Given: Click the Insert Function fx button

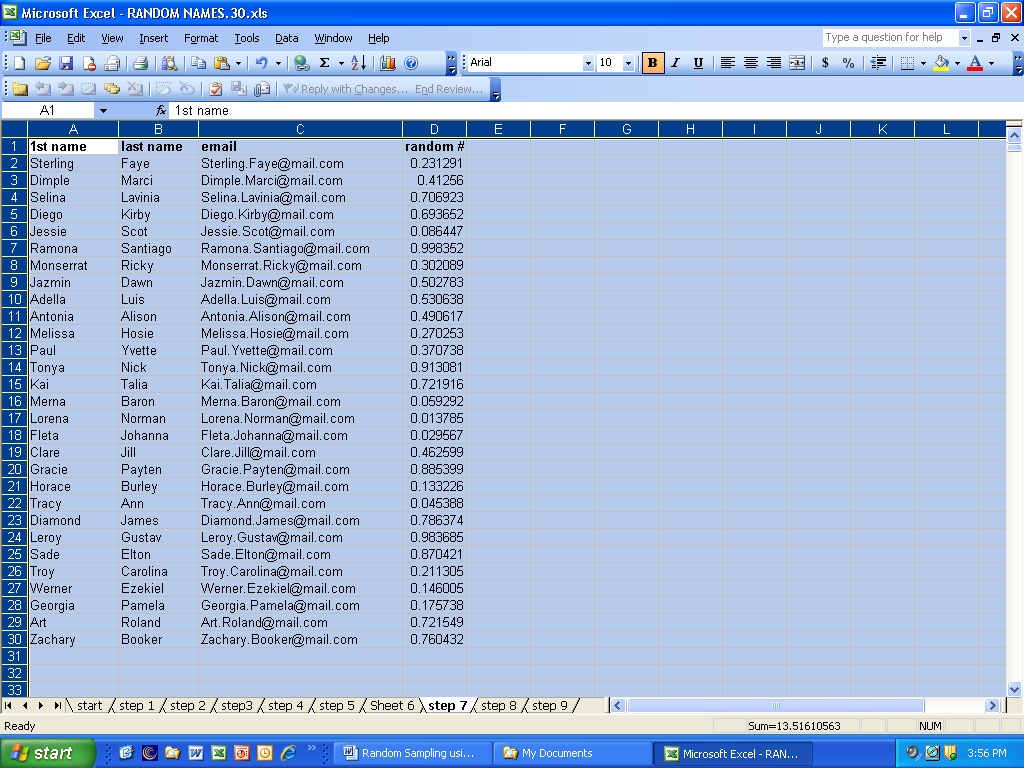Looking at the screenshot, I should [161, 110].
